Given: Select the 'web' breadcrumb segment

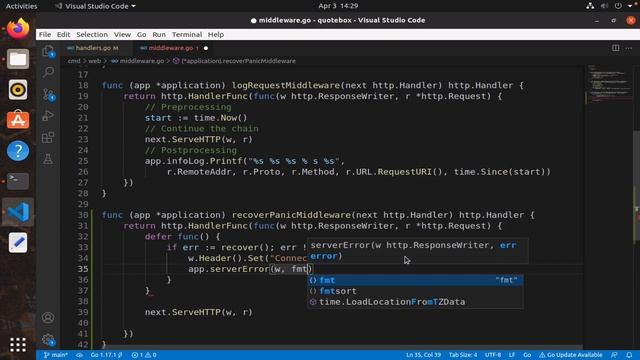Looking at the screenshot, I should (94, 61).
